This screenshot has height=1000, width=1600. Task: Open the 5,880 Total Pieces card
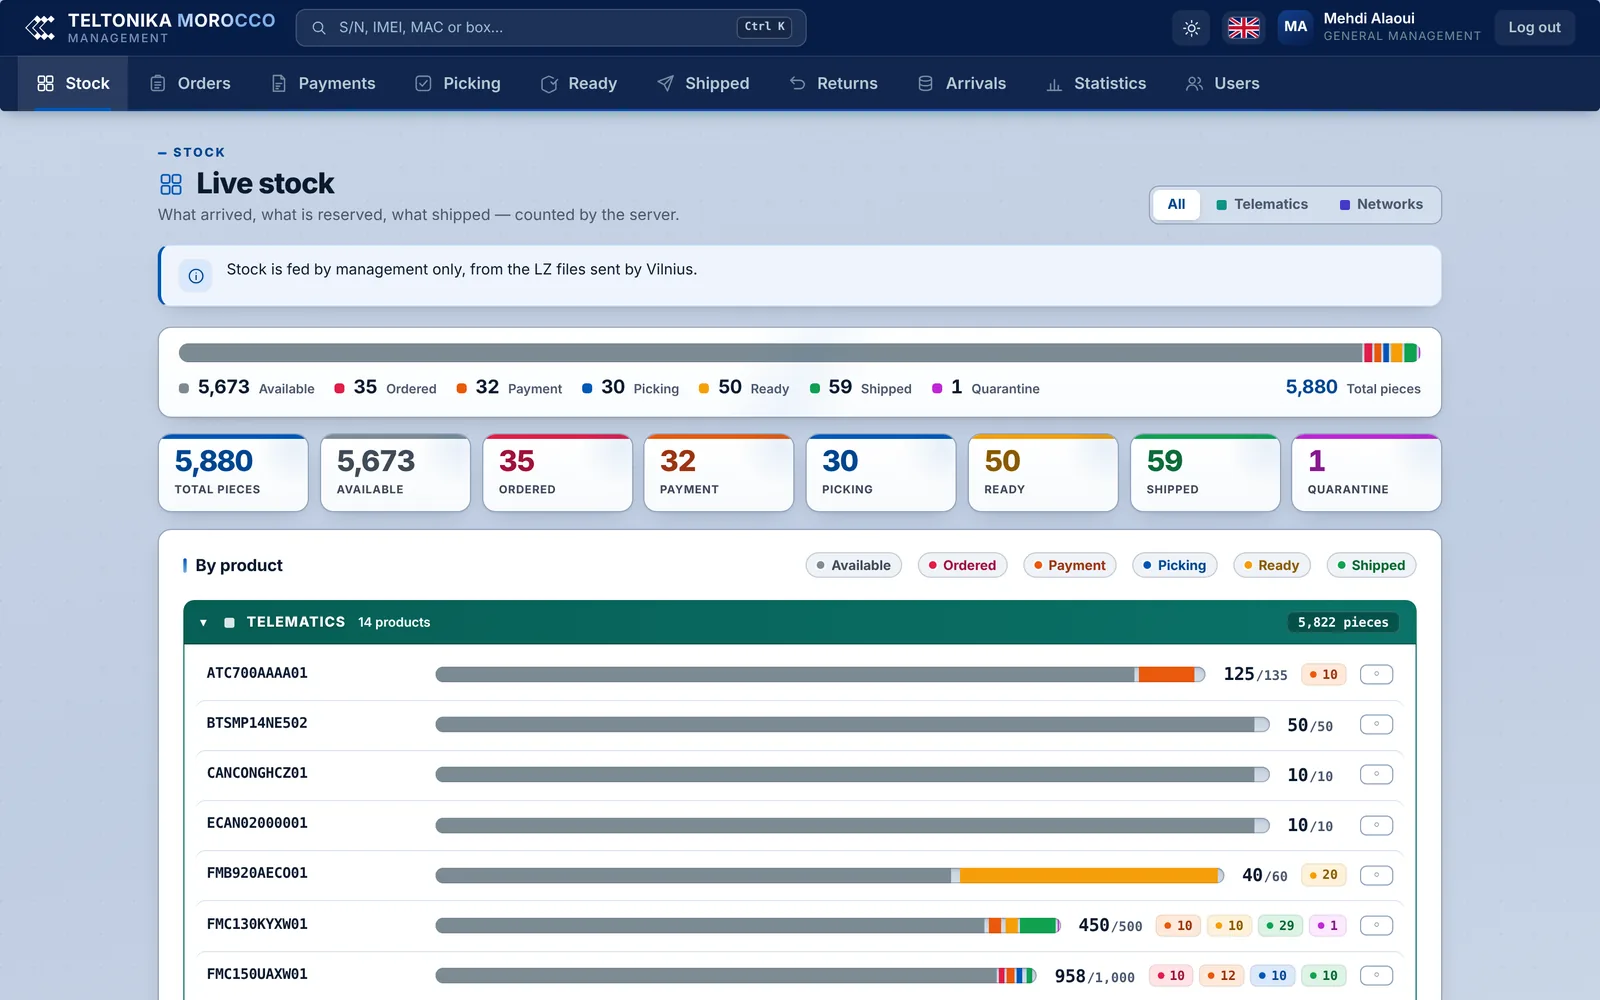tap(233, 473)
